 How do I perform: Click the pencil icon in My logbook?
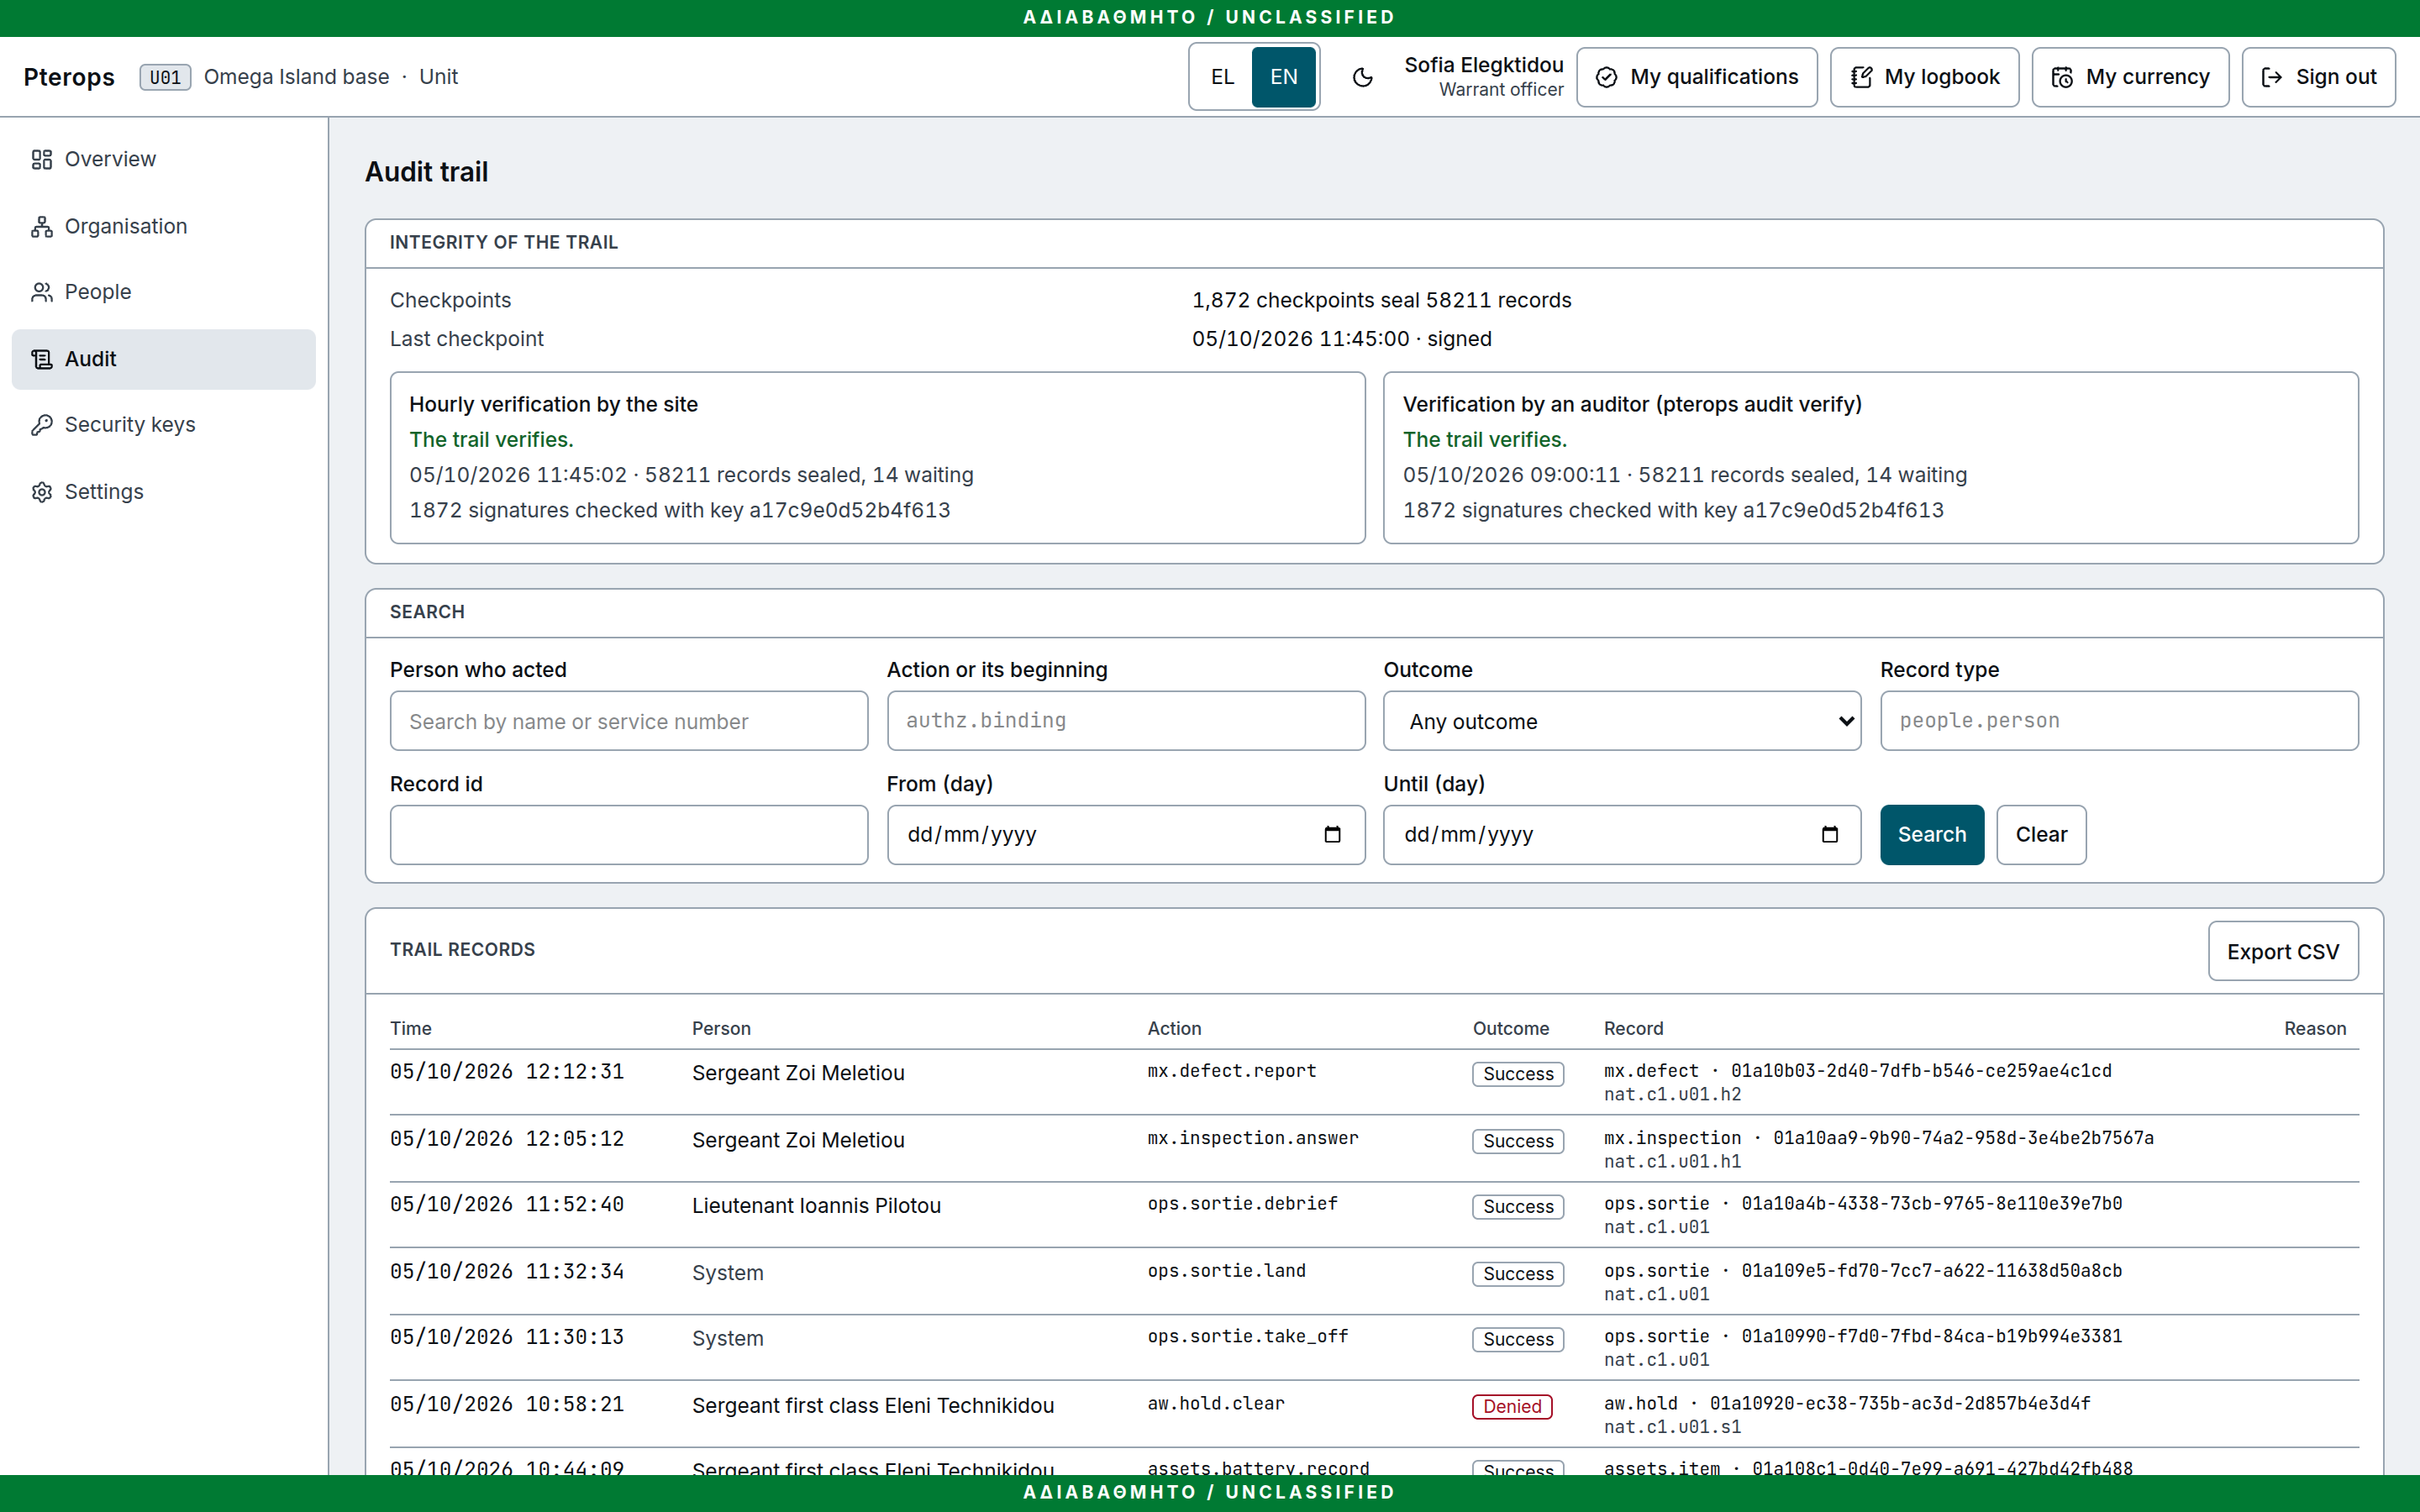[1860, 77]
